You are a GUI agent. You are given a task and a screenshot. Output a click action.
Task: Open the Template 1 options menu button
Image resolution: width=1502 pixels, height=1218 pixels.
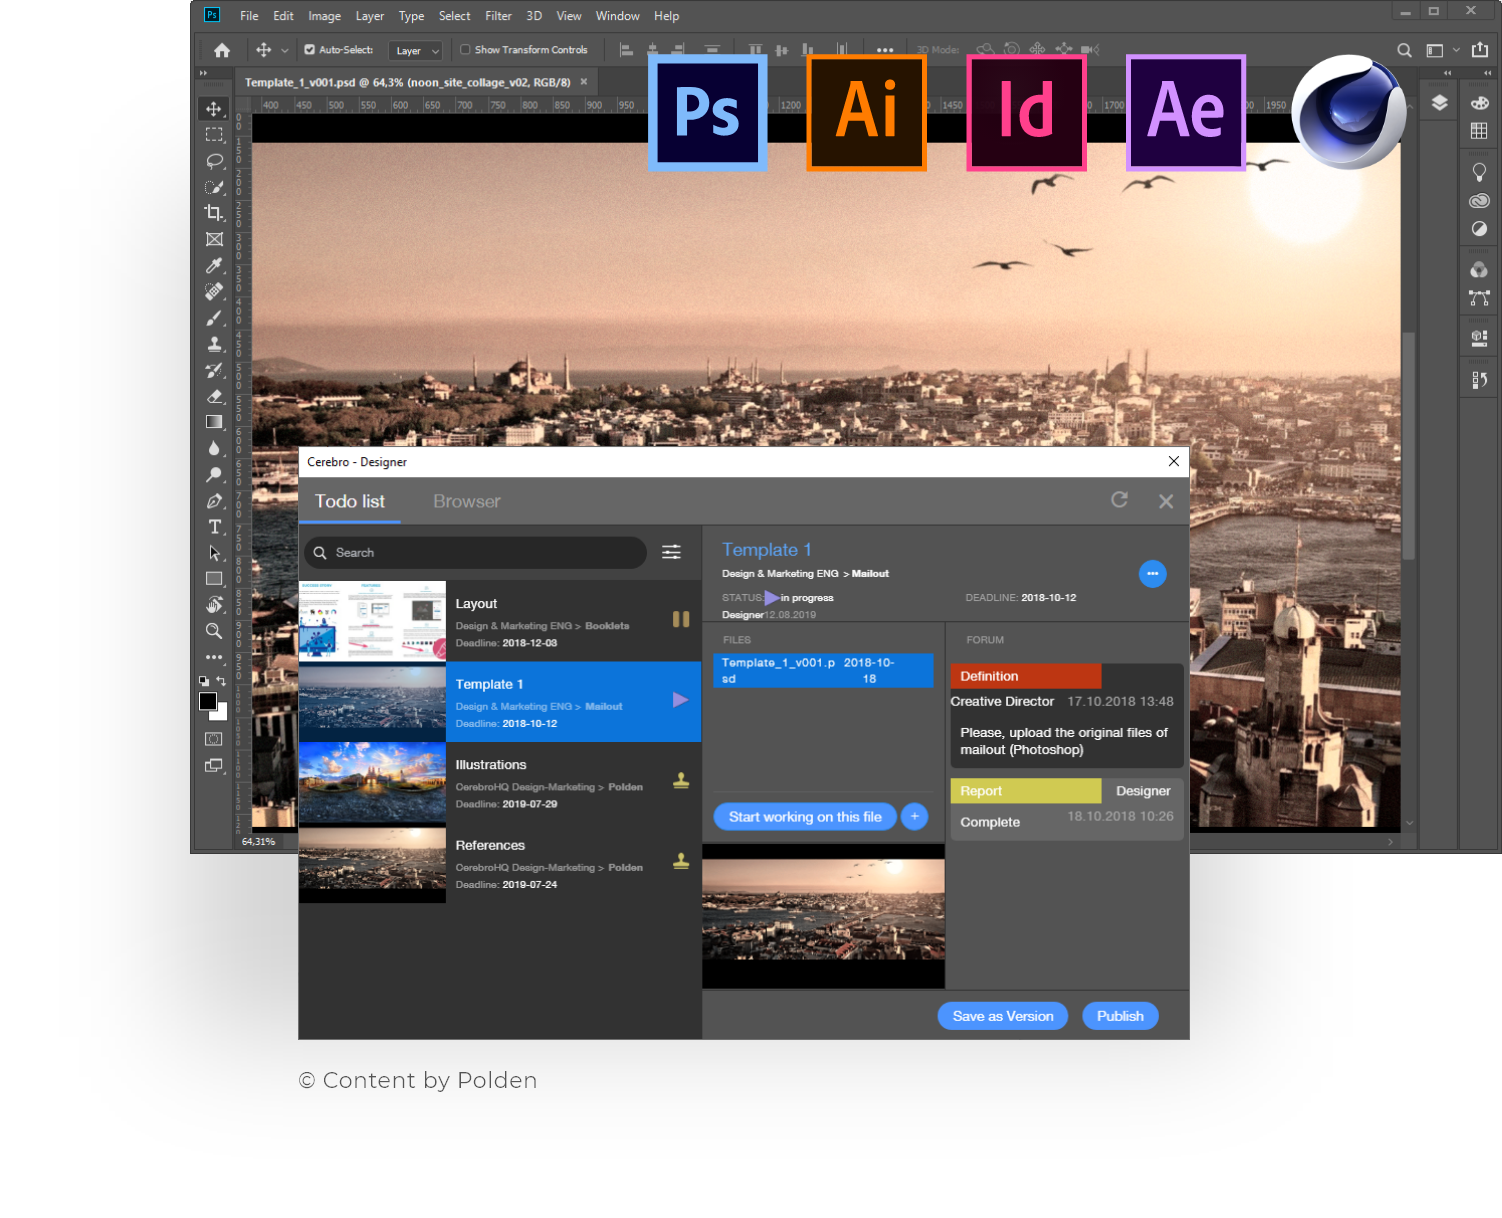[1152, 574]
